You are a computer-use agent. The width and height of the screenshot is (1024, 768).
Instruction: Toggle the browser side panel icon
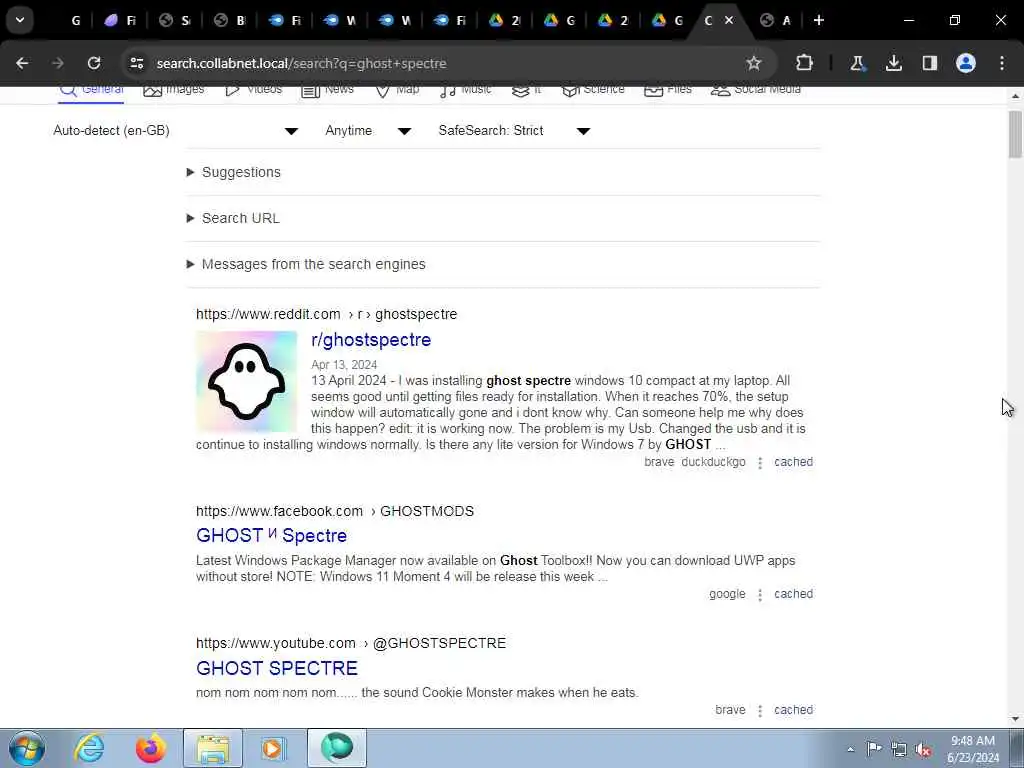pyautogui.click(x=929, y=63)
